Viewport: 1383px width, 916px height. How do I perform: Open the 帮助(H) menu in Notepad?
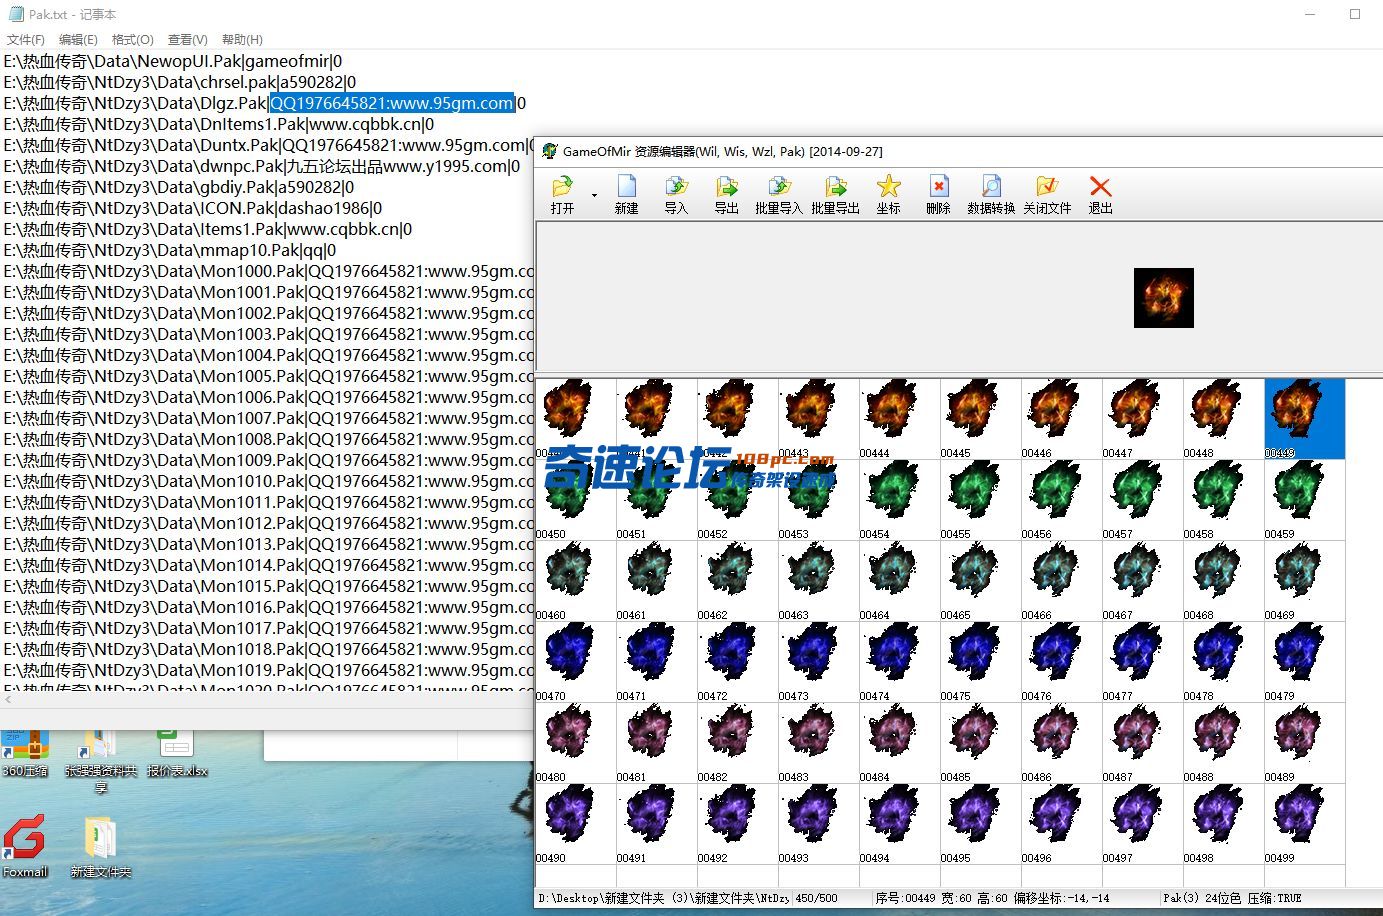242,39
